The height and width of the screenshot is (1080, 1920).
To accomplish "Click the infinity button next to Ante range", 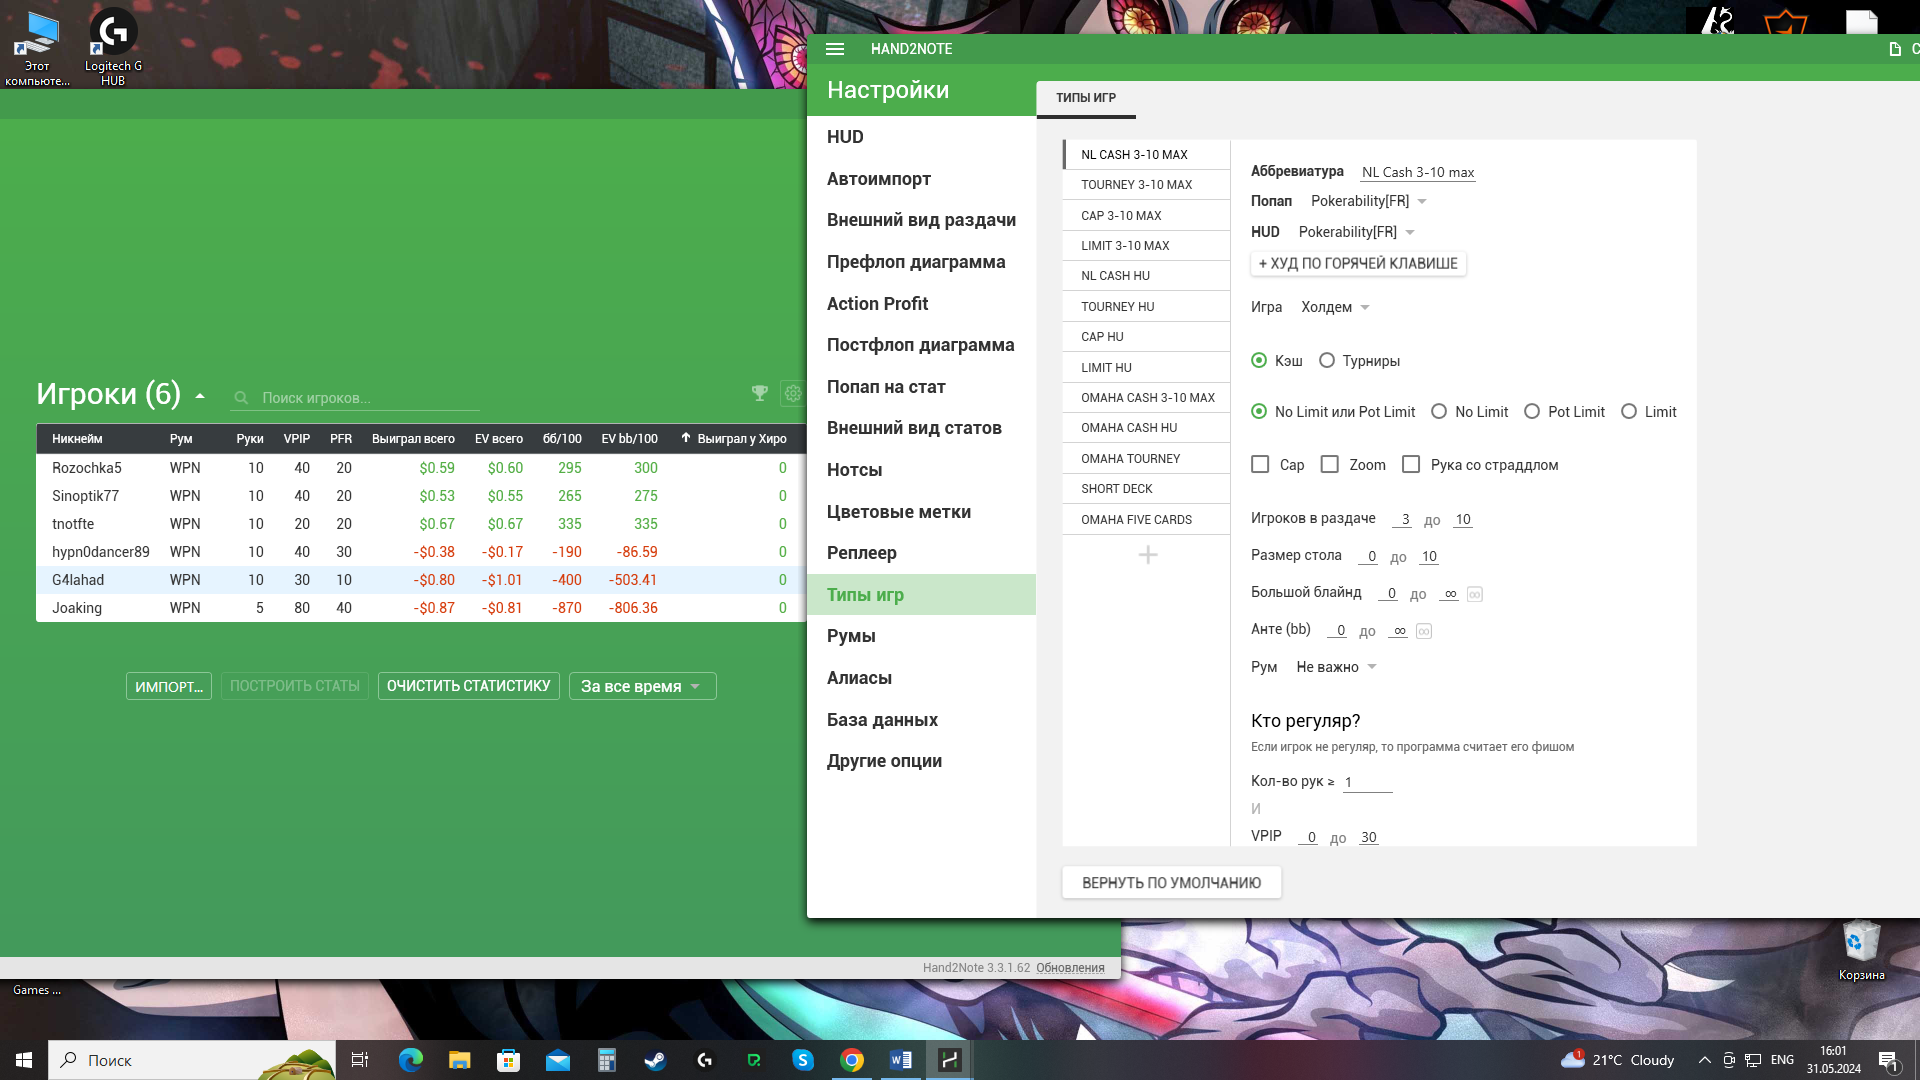I will (1424, 631).
